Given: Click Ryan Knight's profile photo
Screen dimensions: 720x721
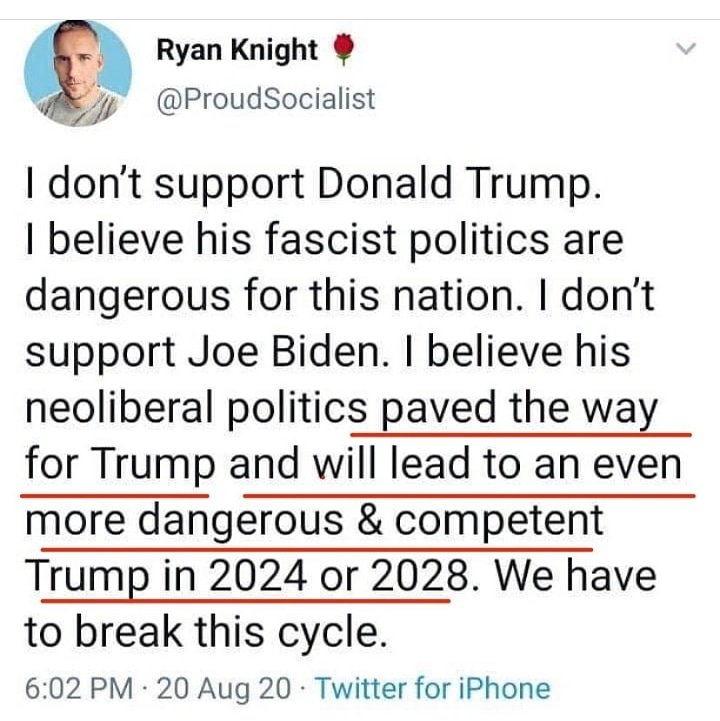Looking at the screenshot, I should (x=77, y=74).
